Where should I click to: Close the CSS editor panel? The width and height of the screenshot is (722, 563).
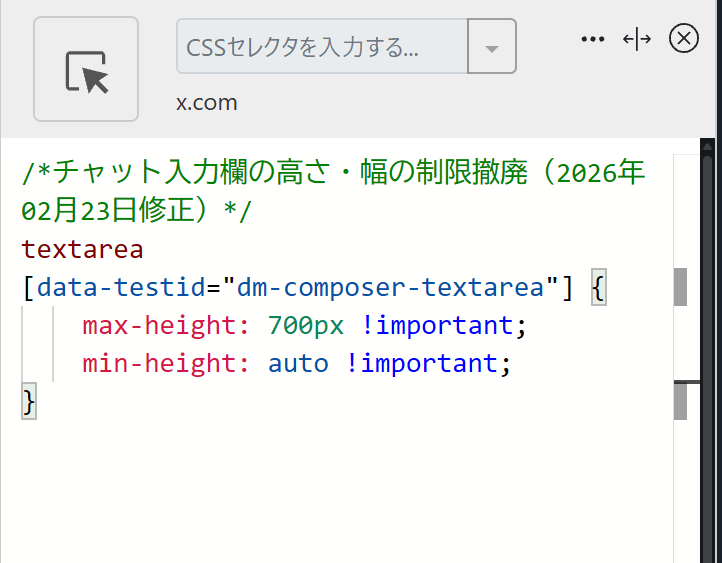point(683,39)
